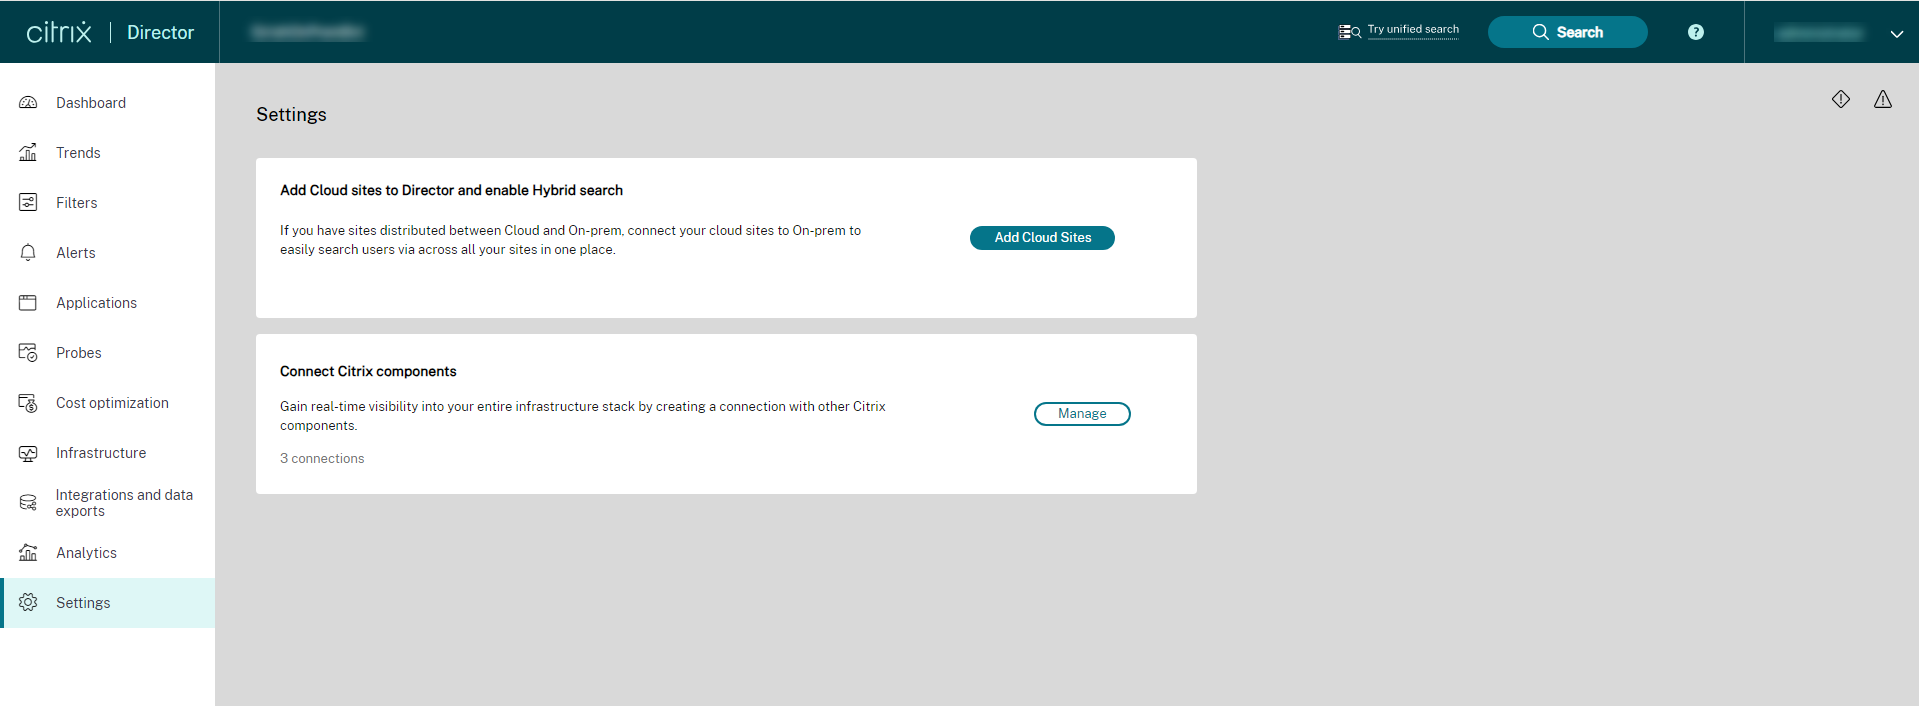Click the Citrix Director logo
This screenshot has width=1919, height=706.
pyautogui.click(x=110, y=32)
